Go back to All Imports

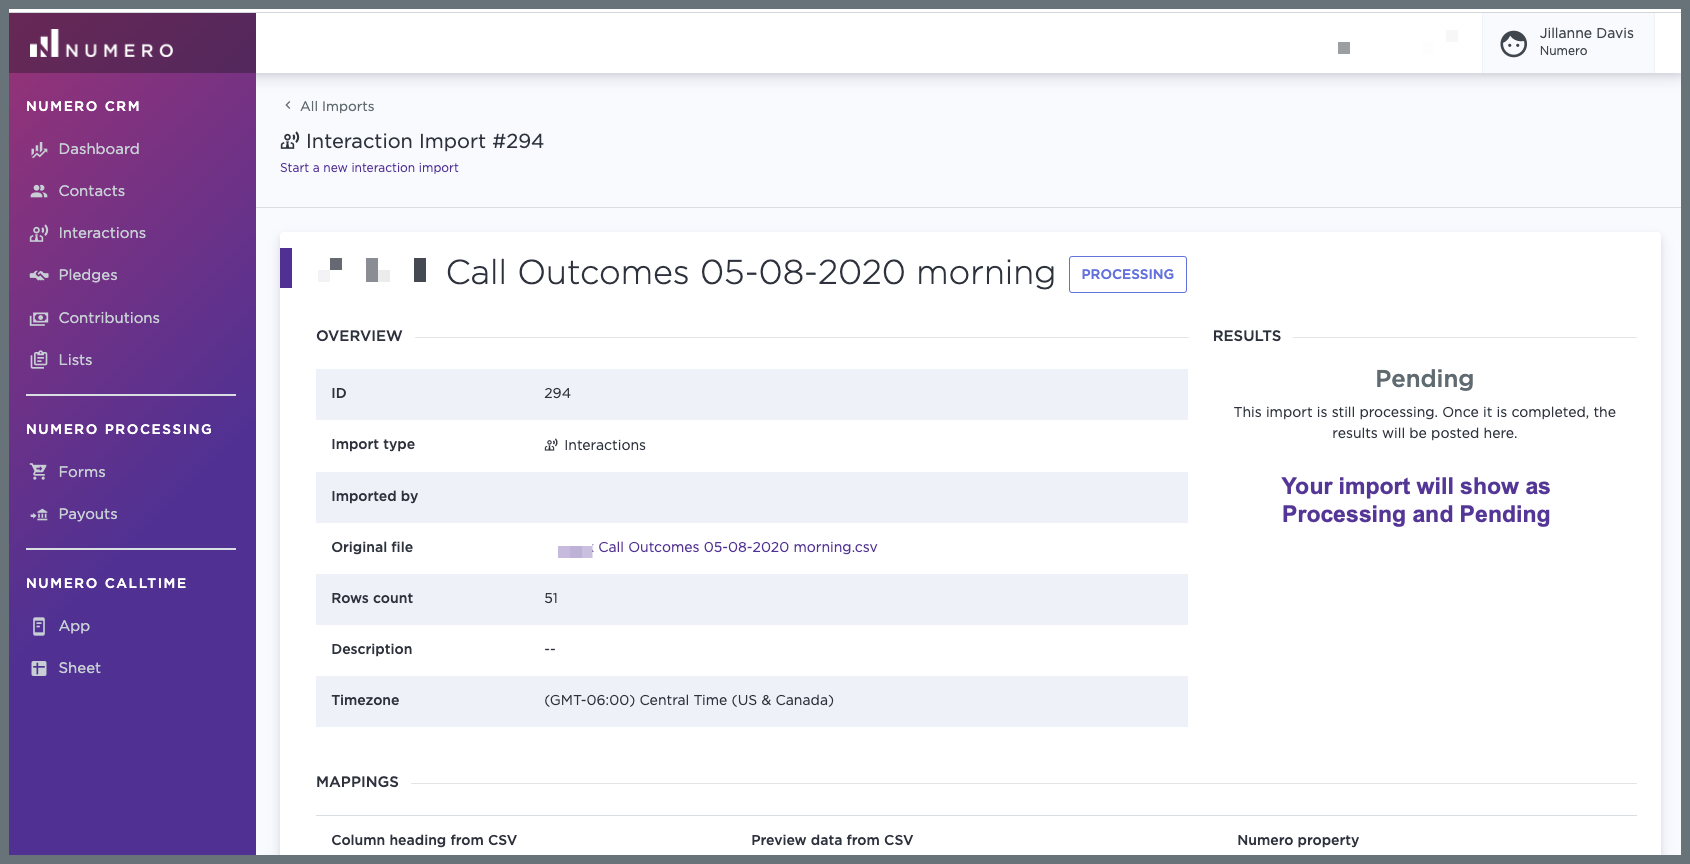[337, 106]
